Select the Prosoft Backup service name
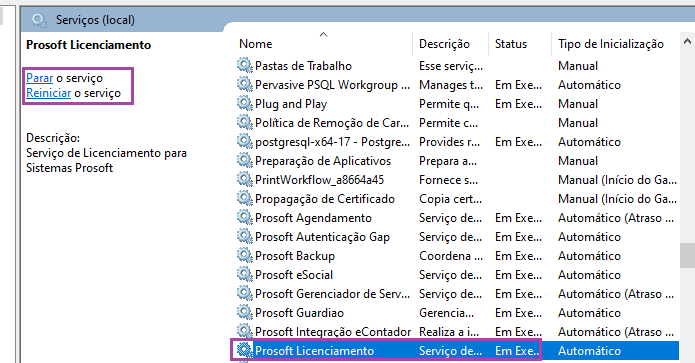Screen dimensions: 695x363 point(295,256)
